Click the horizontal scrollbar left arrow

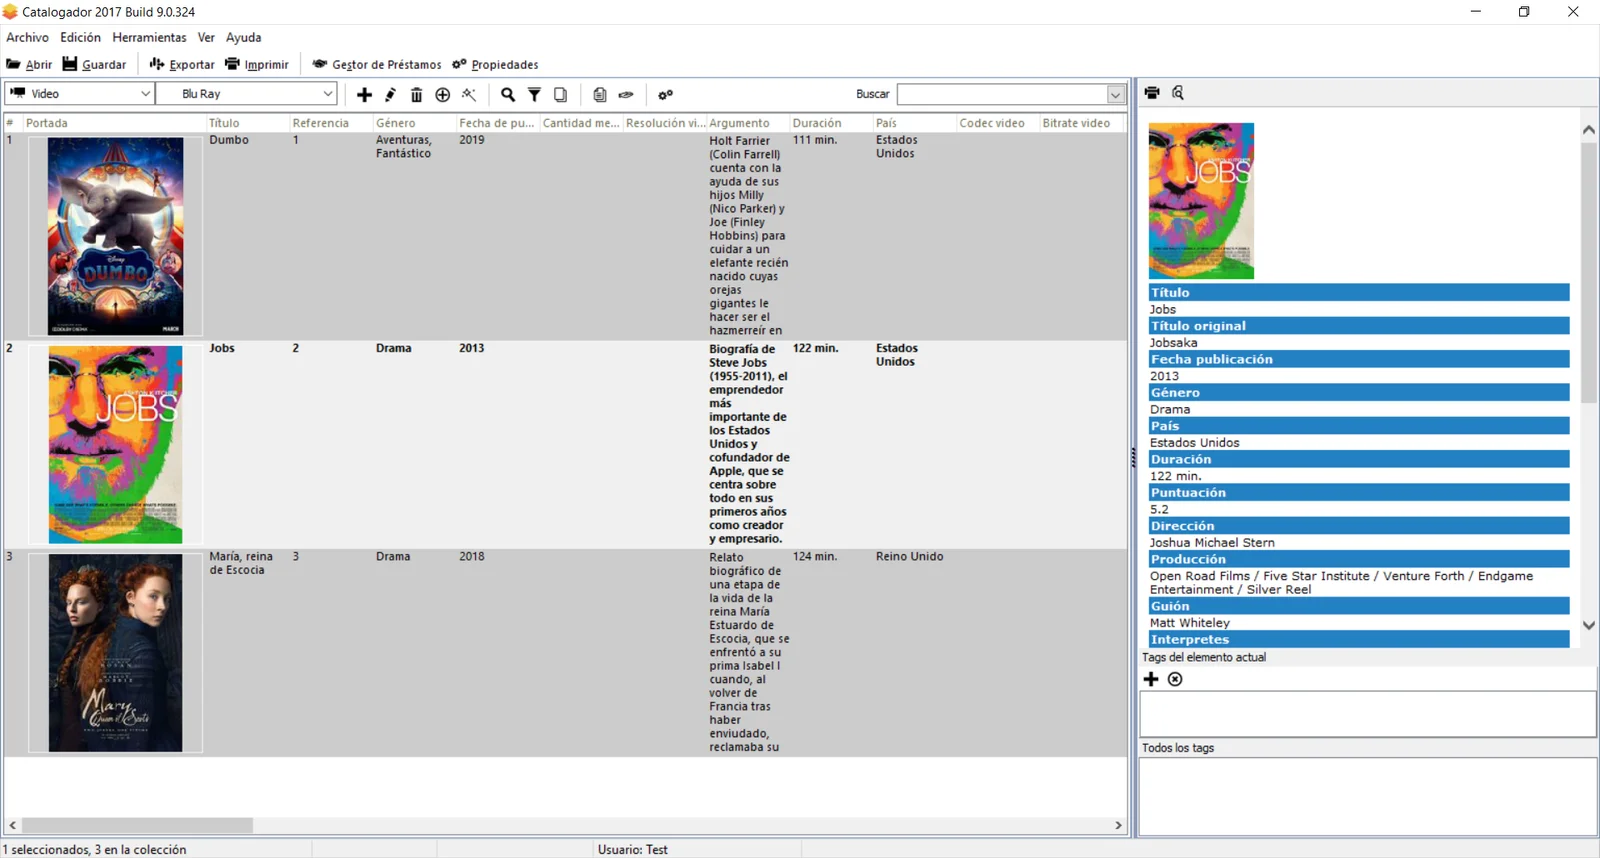13,825
